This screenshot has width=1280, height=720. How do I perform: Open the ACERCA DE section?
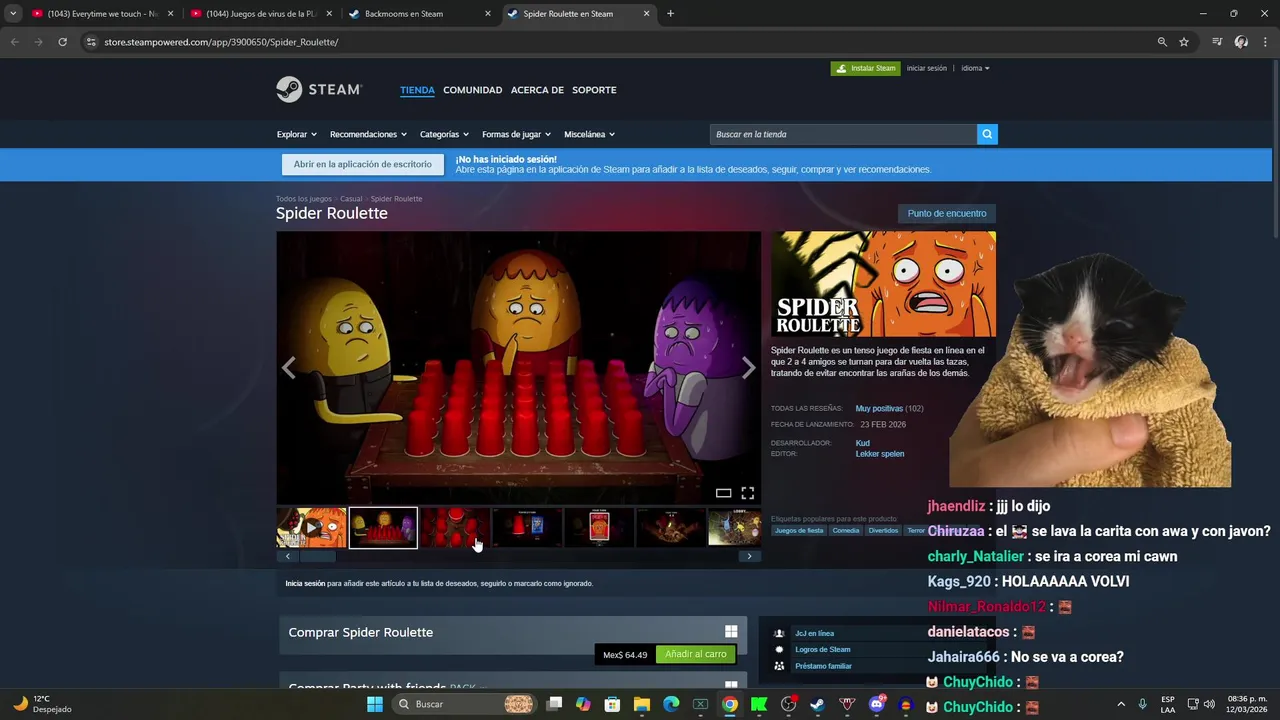tap(537, 90)
